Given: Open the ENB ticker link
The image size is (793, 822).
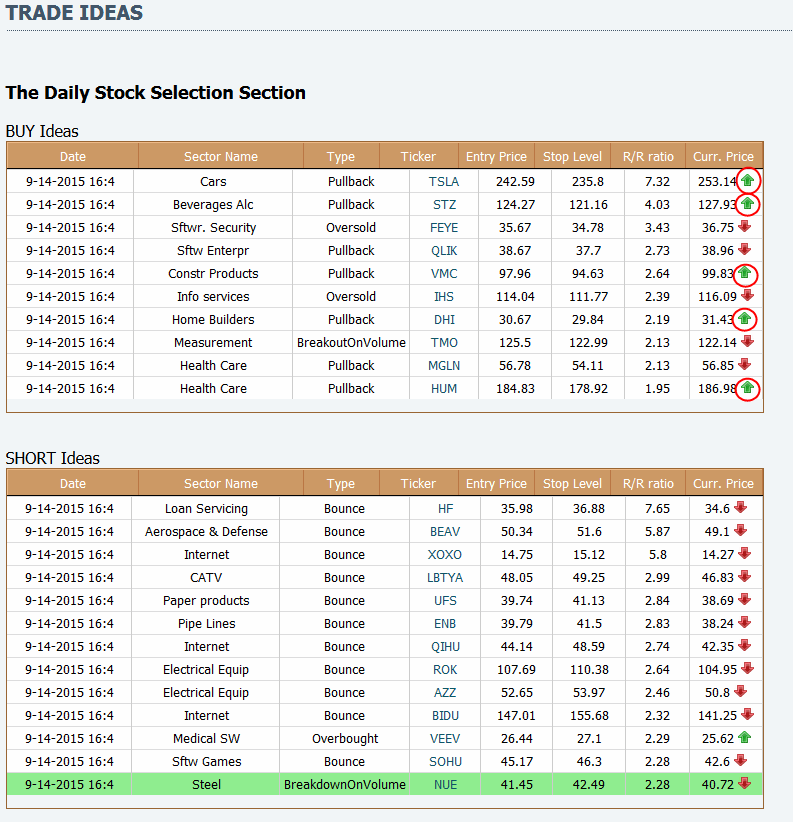Looking at the screenshot, I should tap(445, 624).
